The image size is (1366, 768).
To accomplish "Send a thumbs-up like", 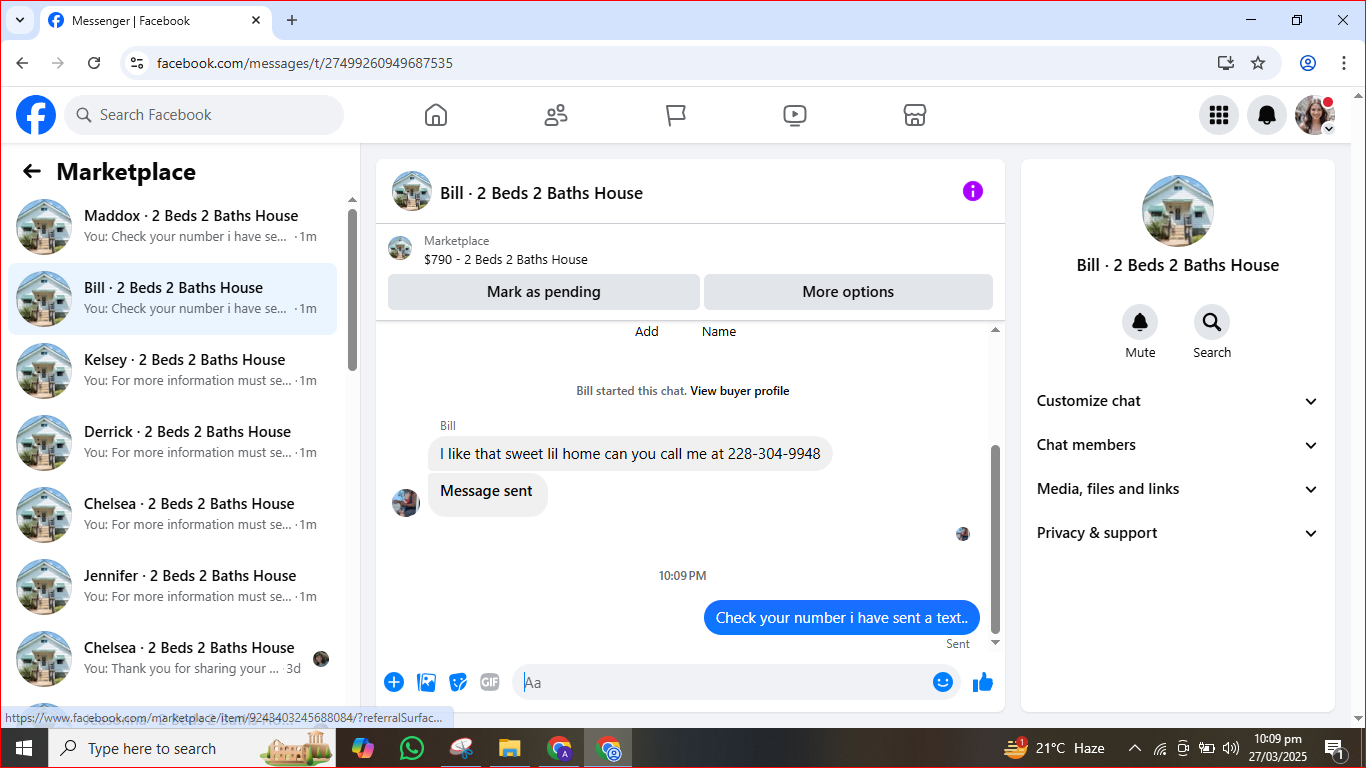I will point(983,682).
